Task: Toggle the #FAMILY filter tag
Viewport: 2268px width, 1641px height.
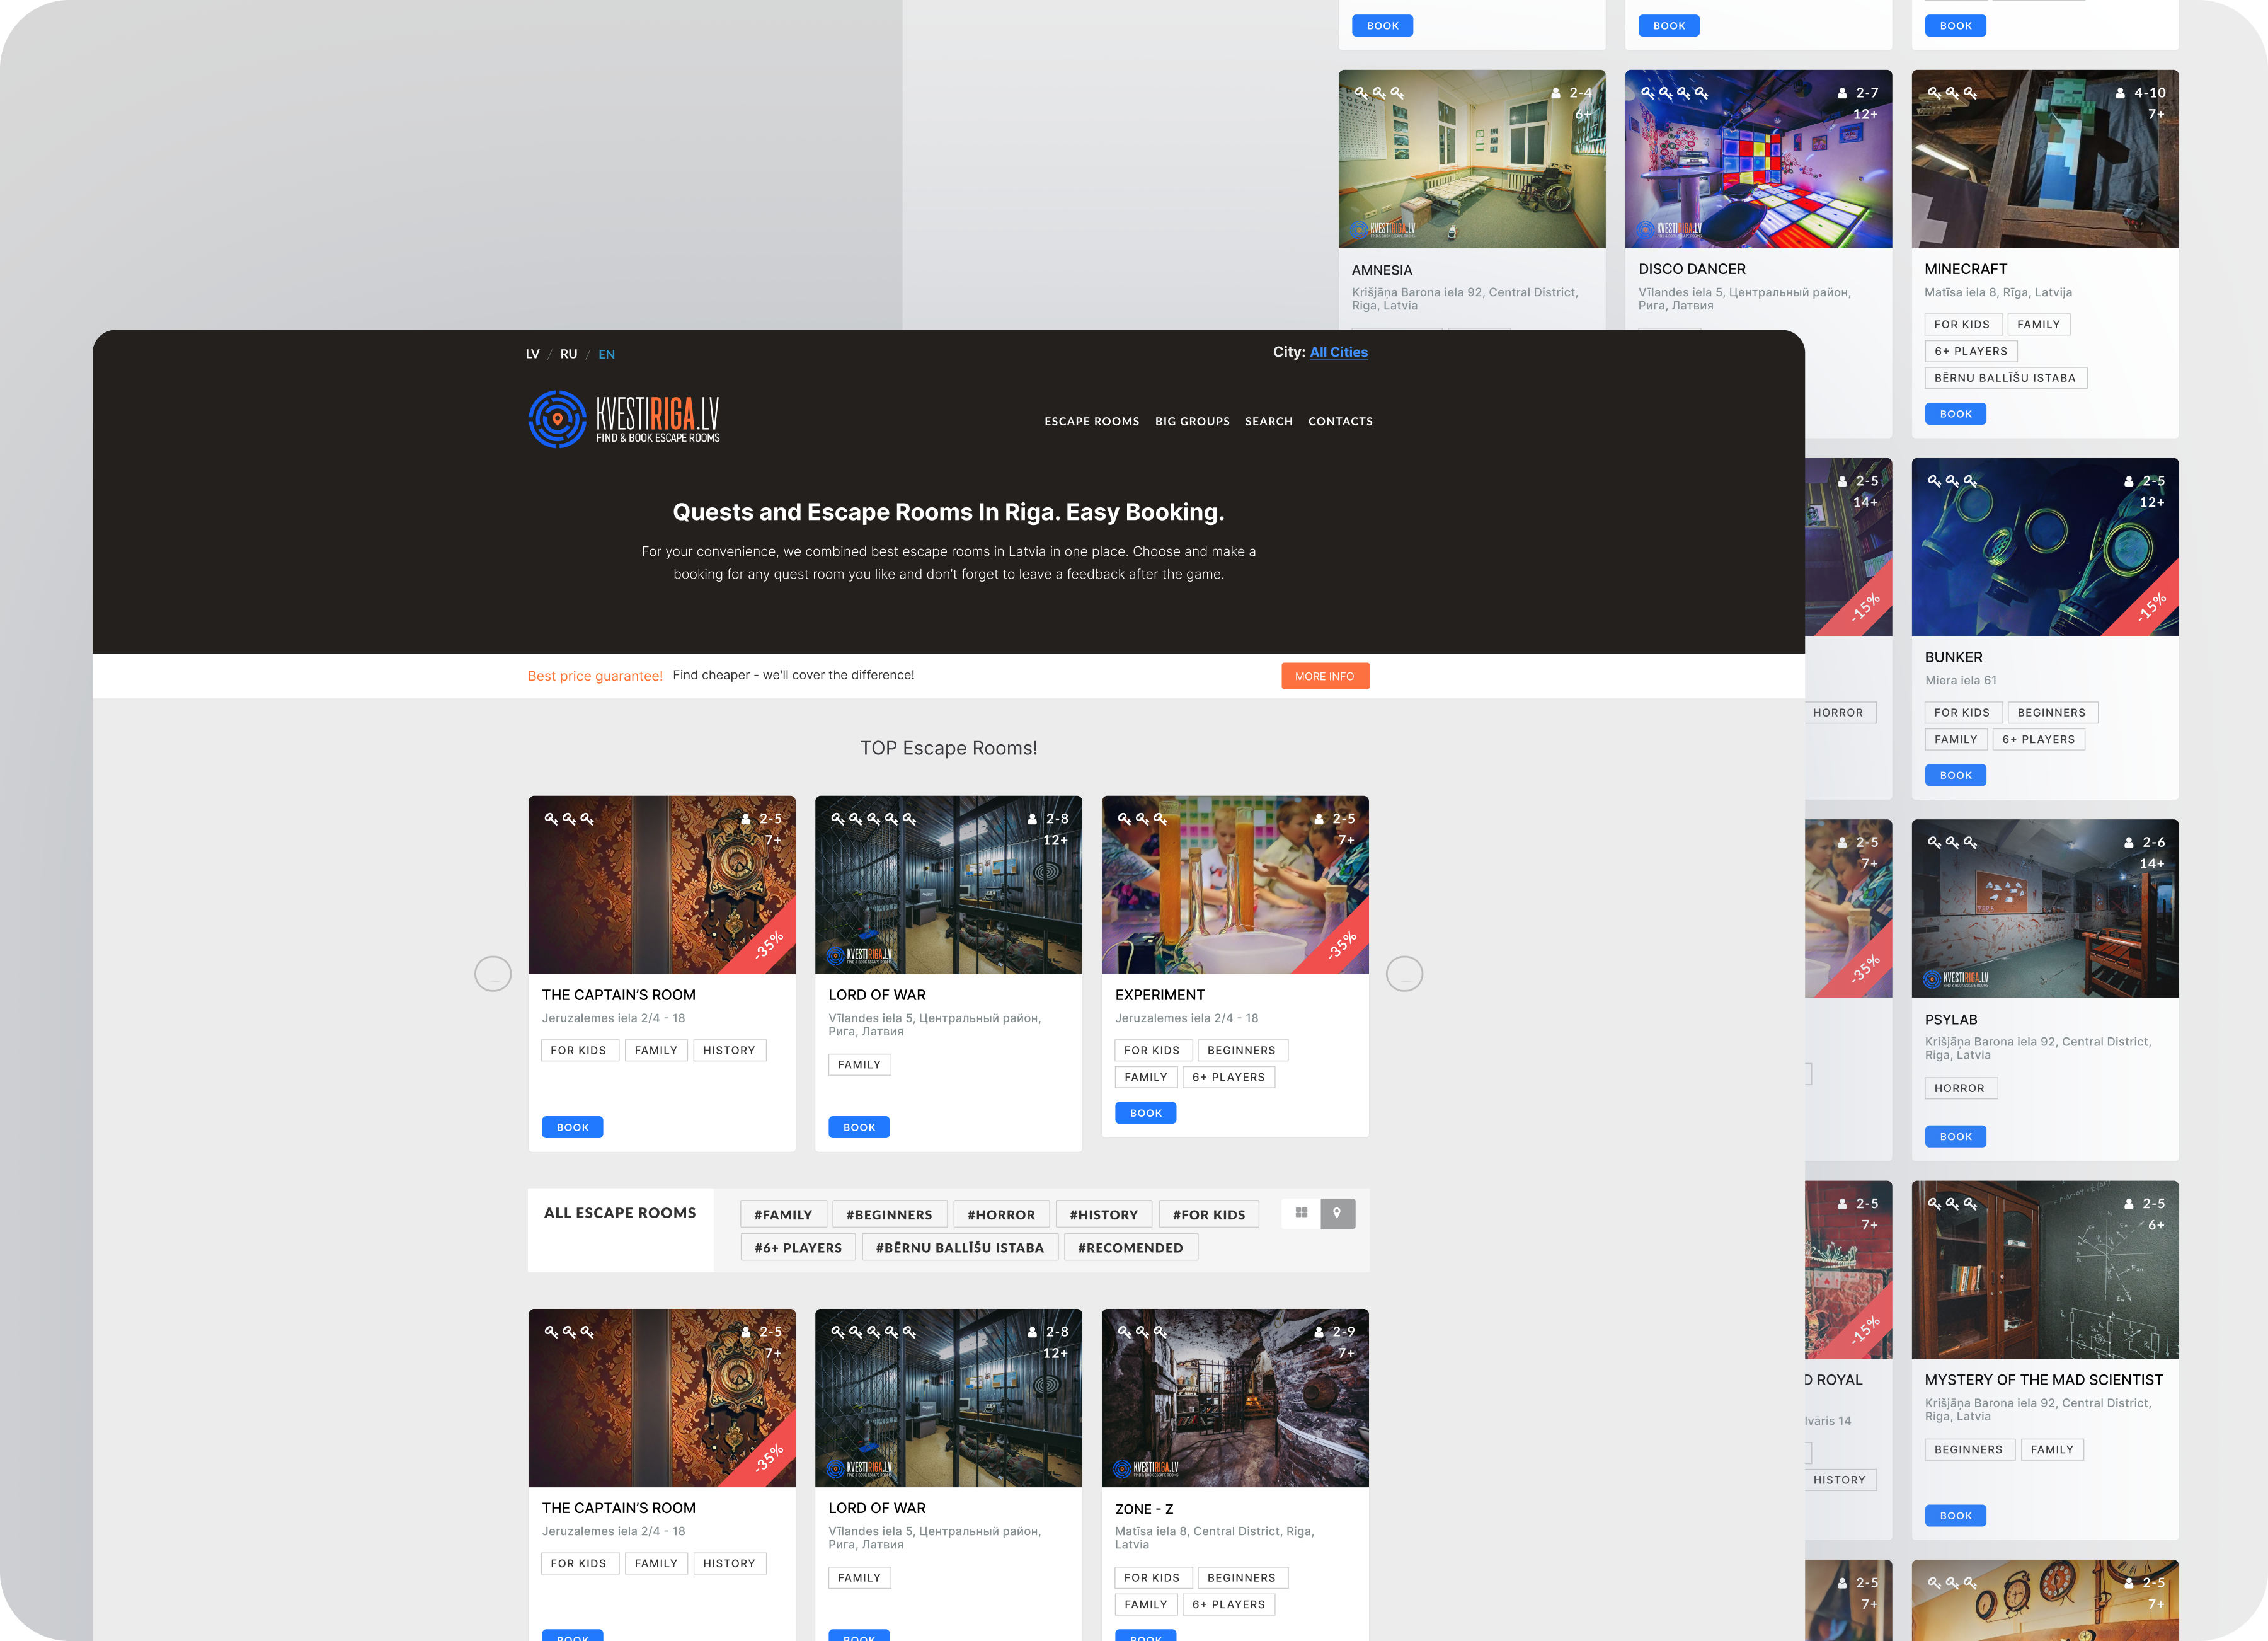Action: tap(783, 1214)
